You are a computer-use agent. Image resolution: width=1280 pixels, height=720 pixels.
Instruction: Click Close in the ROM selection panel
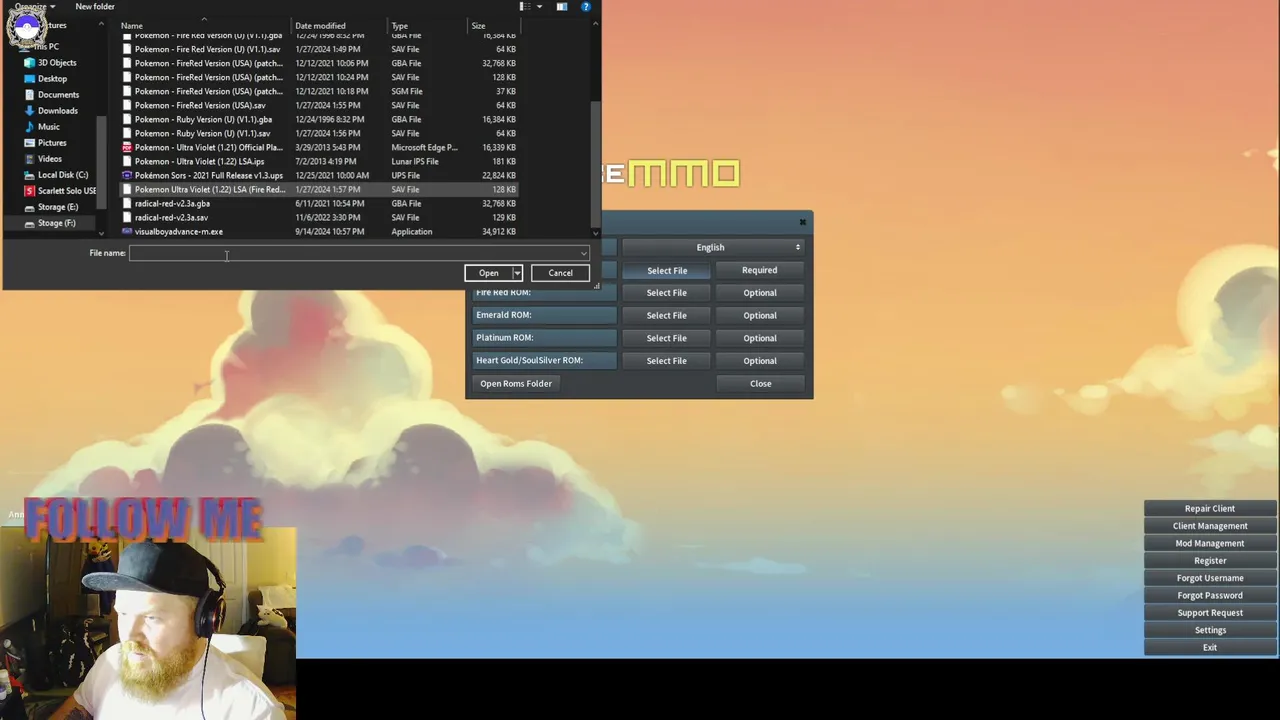point(760,384)
